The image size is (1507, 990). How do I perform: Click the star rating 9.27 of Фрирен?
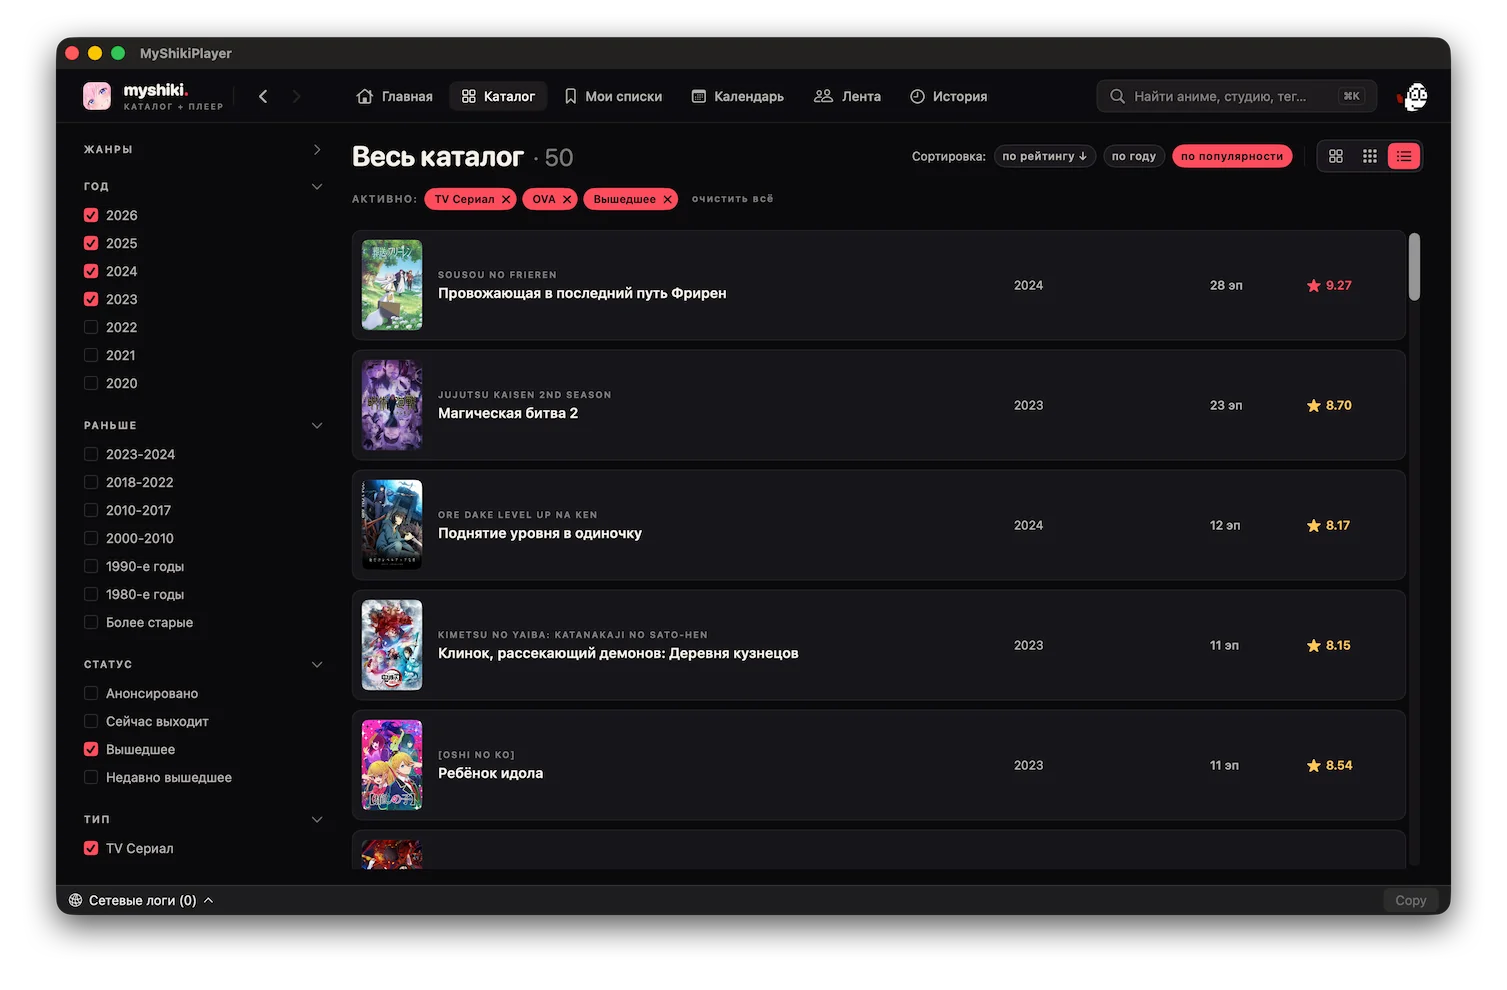click(1329, 285)
